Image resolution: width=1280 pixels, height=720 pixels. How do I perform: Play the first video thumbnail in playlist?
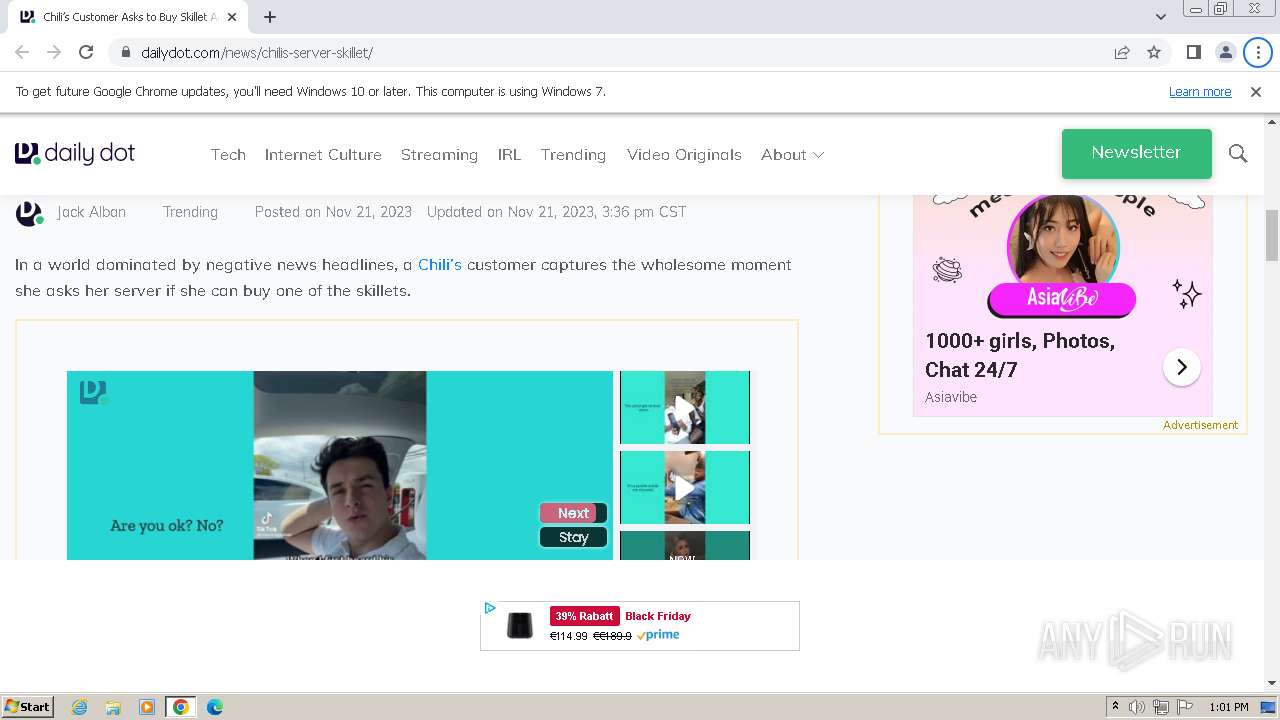click(x=685, y=407)
